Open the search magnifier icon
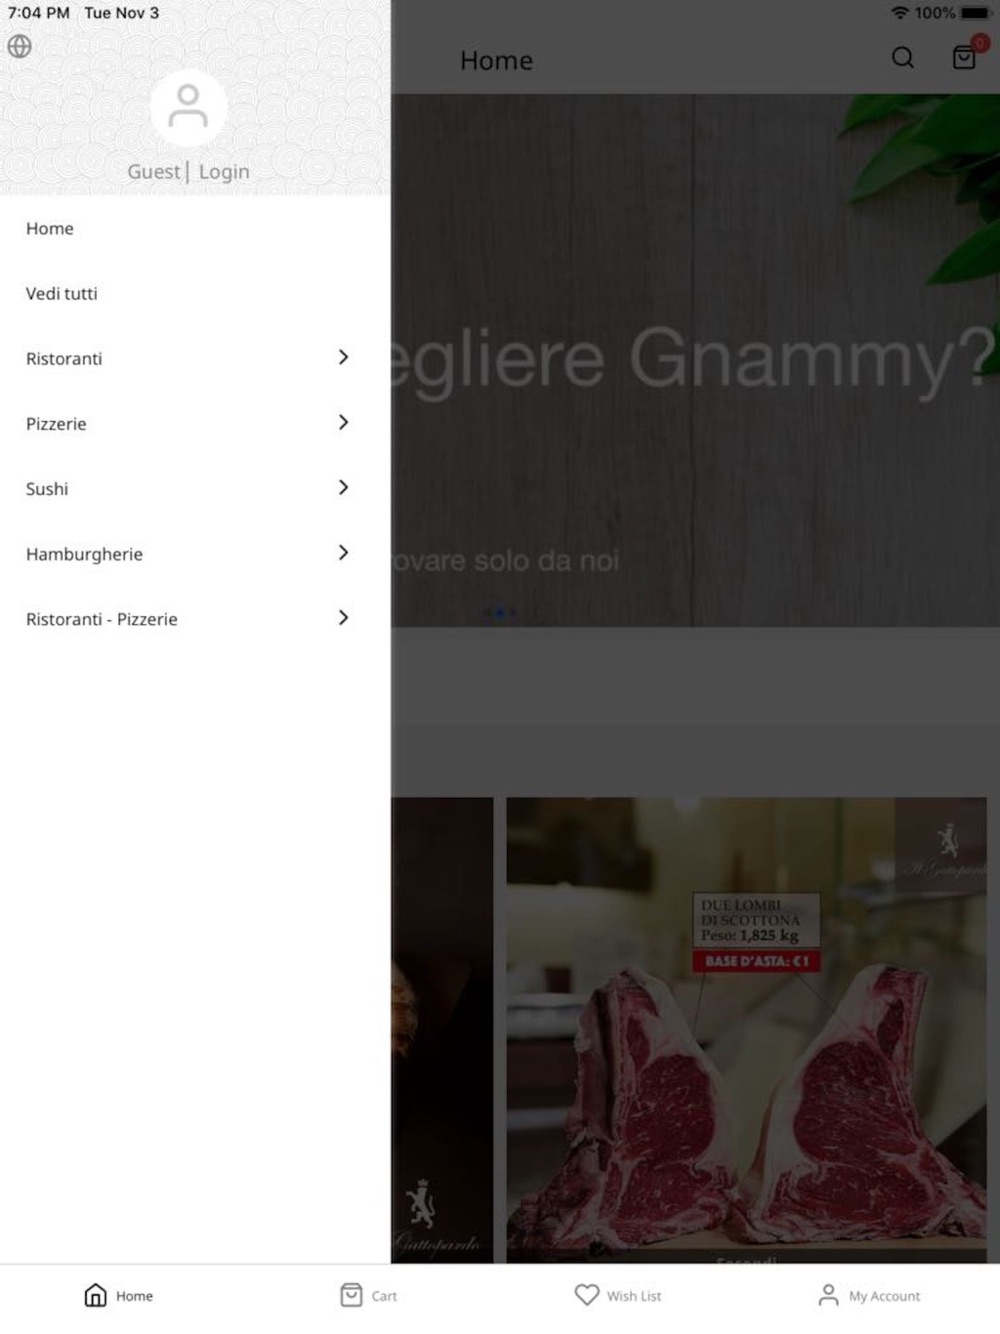This screenshot has width=1000, height=1334. point(902,58)
